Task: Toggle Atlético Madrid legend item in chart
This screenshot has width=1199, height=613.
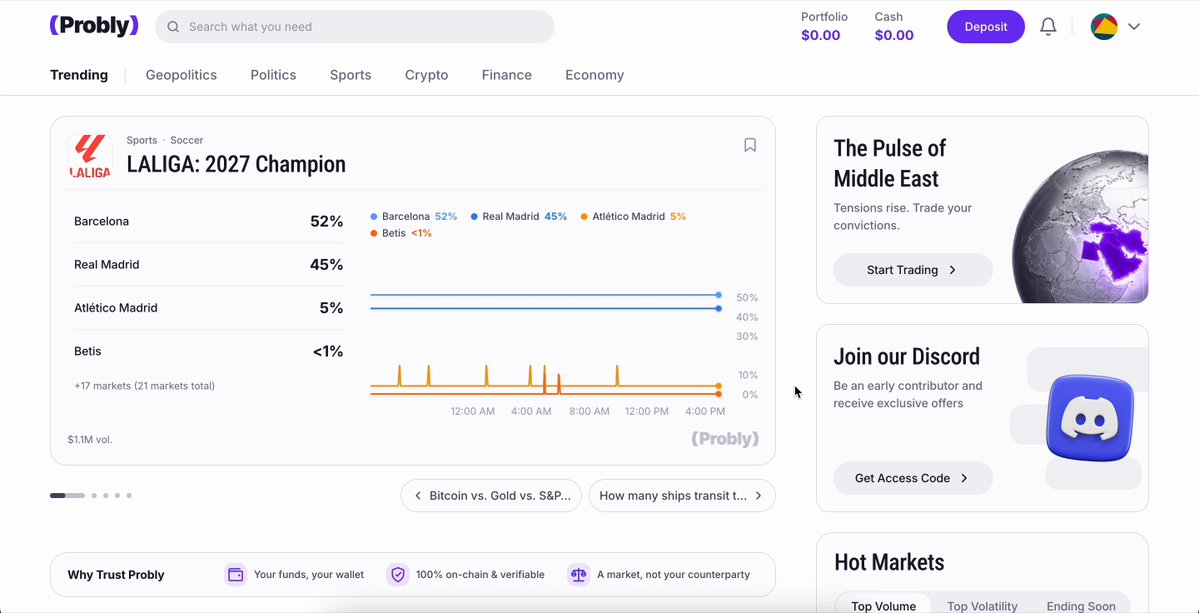Action: point(633,216)
